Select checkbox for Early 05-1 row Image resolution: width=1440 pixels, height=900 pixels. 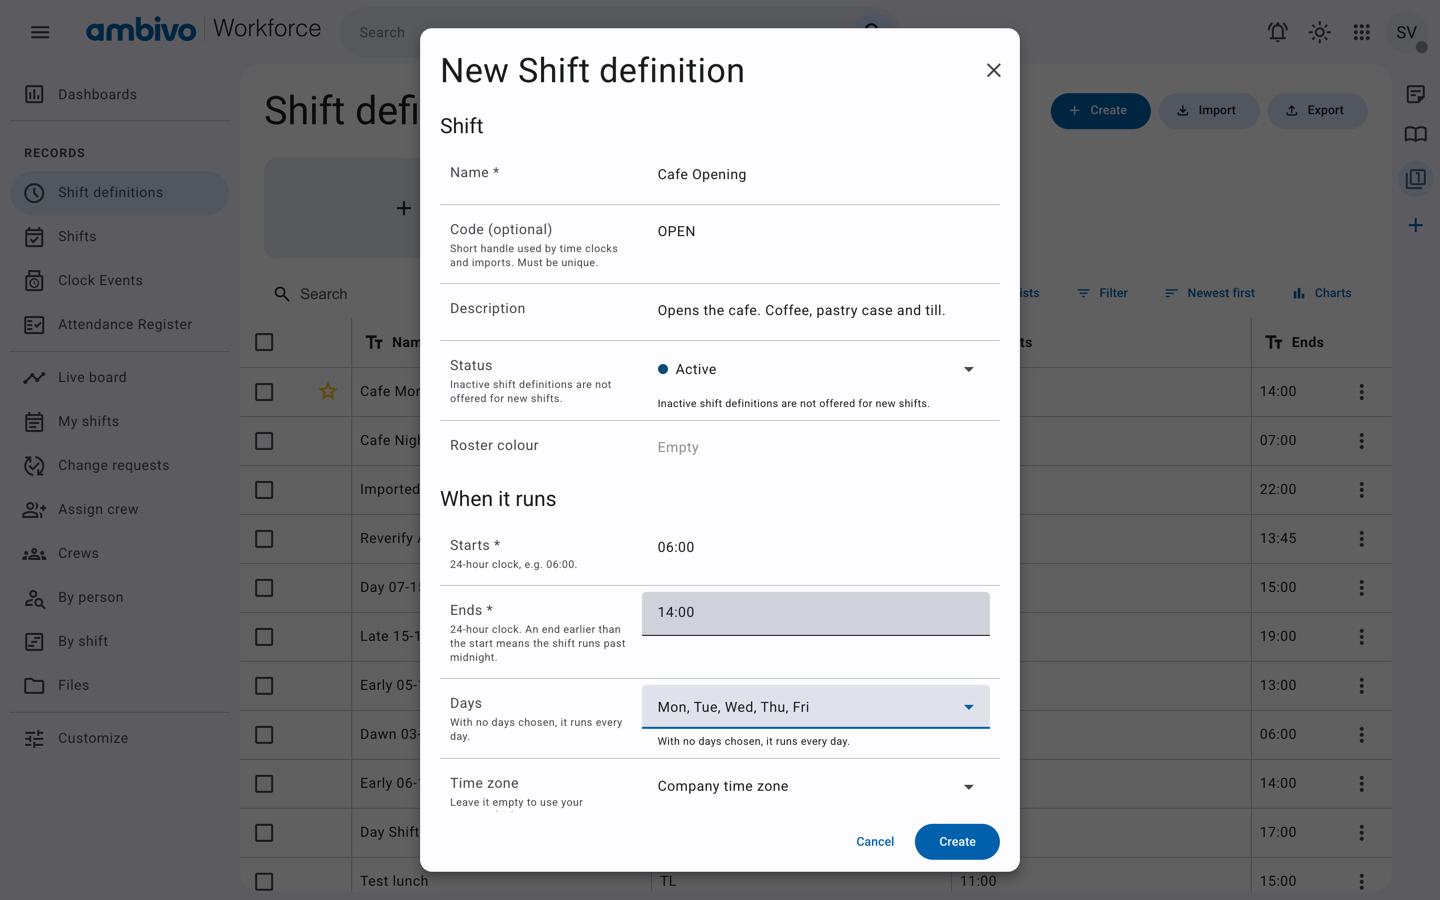[x=264, y=685]
